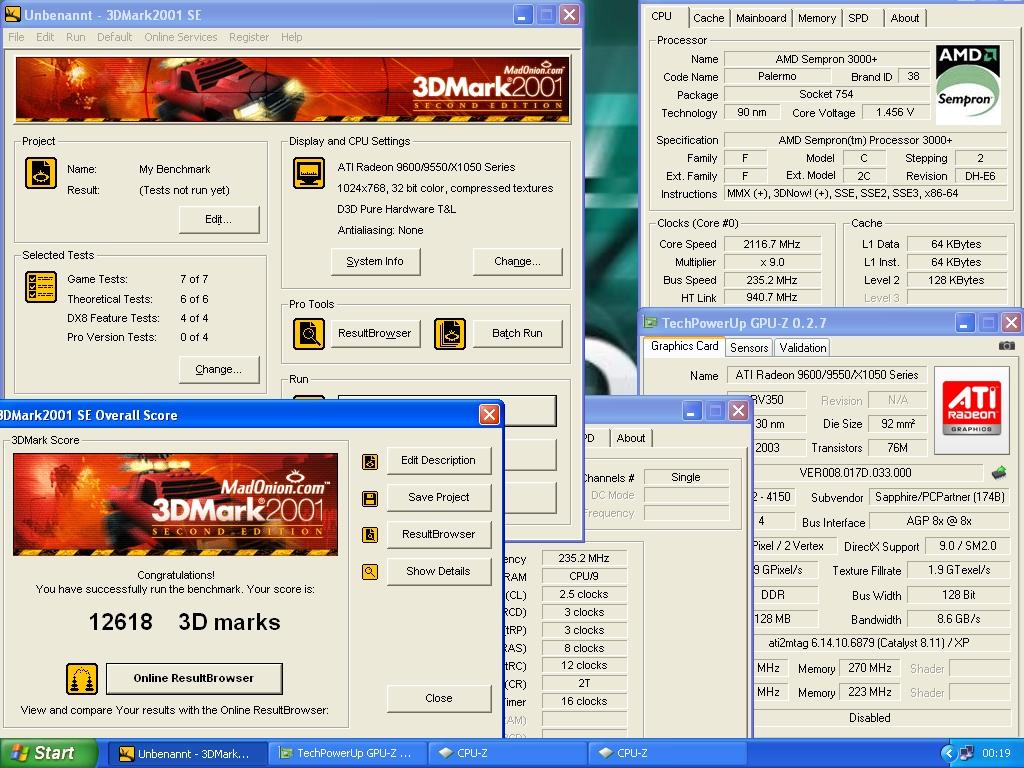Viewport: 1024px width, 768px height.
Task: Click the monitor icon in Display settings
Action: tap(309, 173)
